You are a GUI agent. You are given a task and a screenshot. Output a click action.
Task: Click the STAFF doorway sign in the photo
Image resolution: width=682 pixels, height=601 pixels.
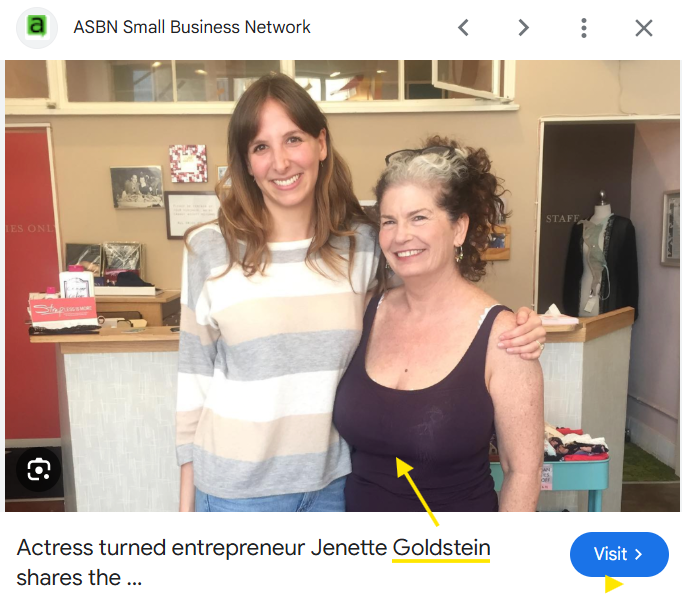563,218
